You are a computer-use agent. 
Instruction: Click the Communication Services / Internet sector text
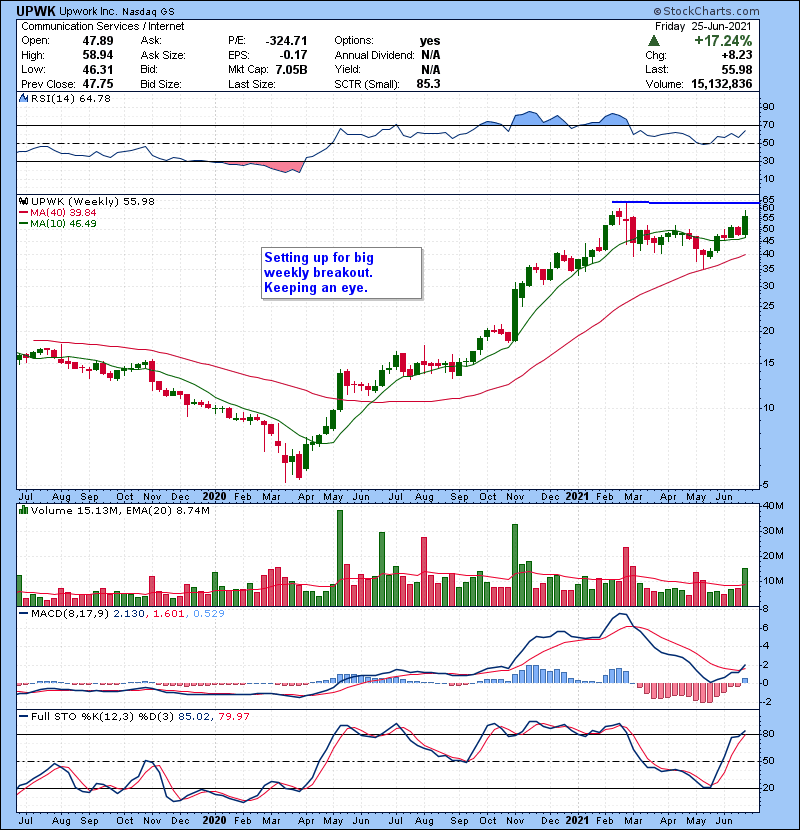click(83, 28)
